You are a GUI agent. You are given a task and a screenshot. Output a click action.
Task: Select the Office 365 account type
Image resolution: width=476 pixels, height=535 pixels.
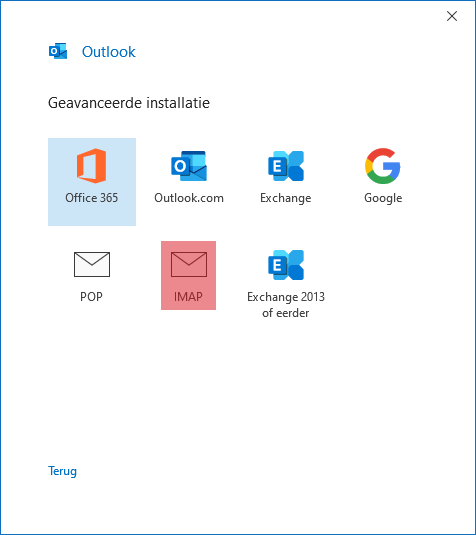92,182
